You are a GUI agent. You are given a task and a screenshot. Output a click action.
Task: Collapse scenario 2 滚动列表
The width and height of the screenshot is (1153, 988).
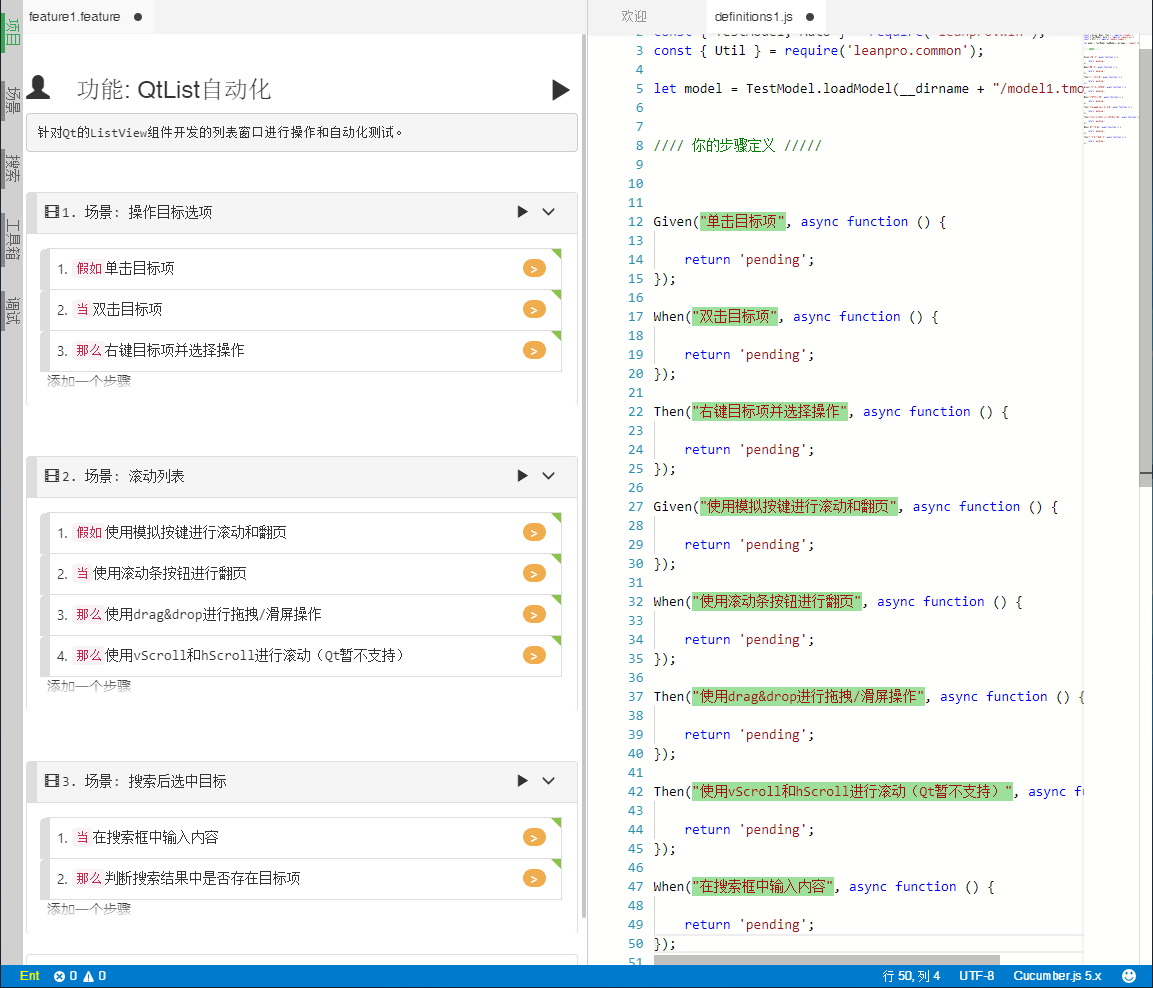[549, 476]
